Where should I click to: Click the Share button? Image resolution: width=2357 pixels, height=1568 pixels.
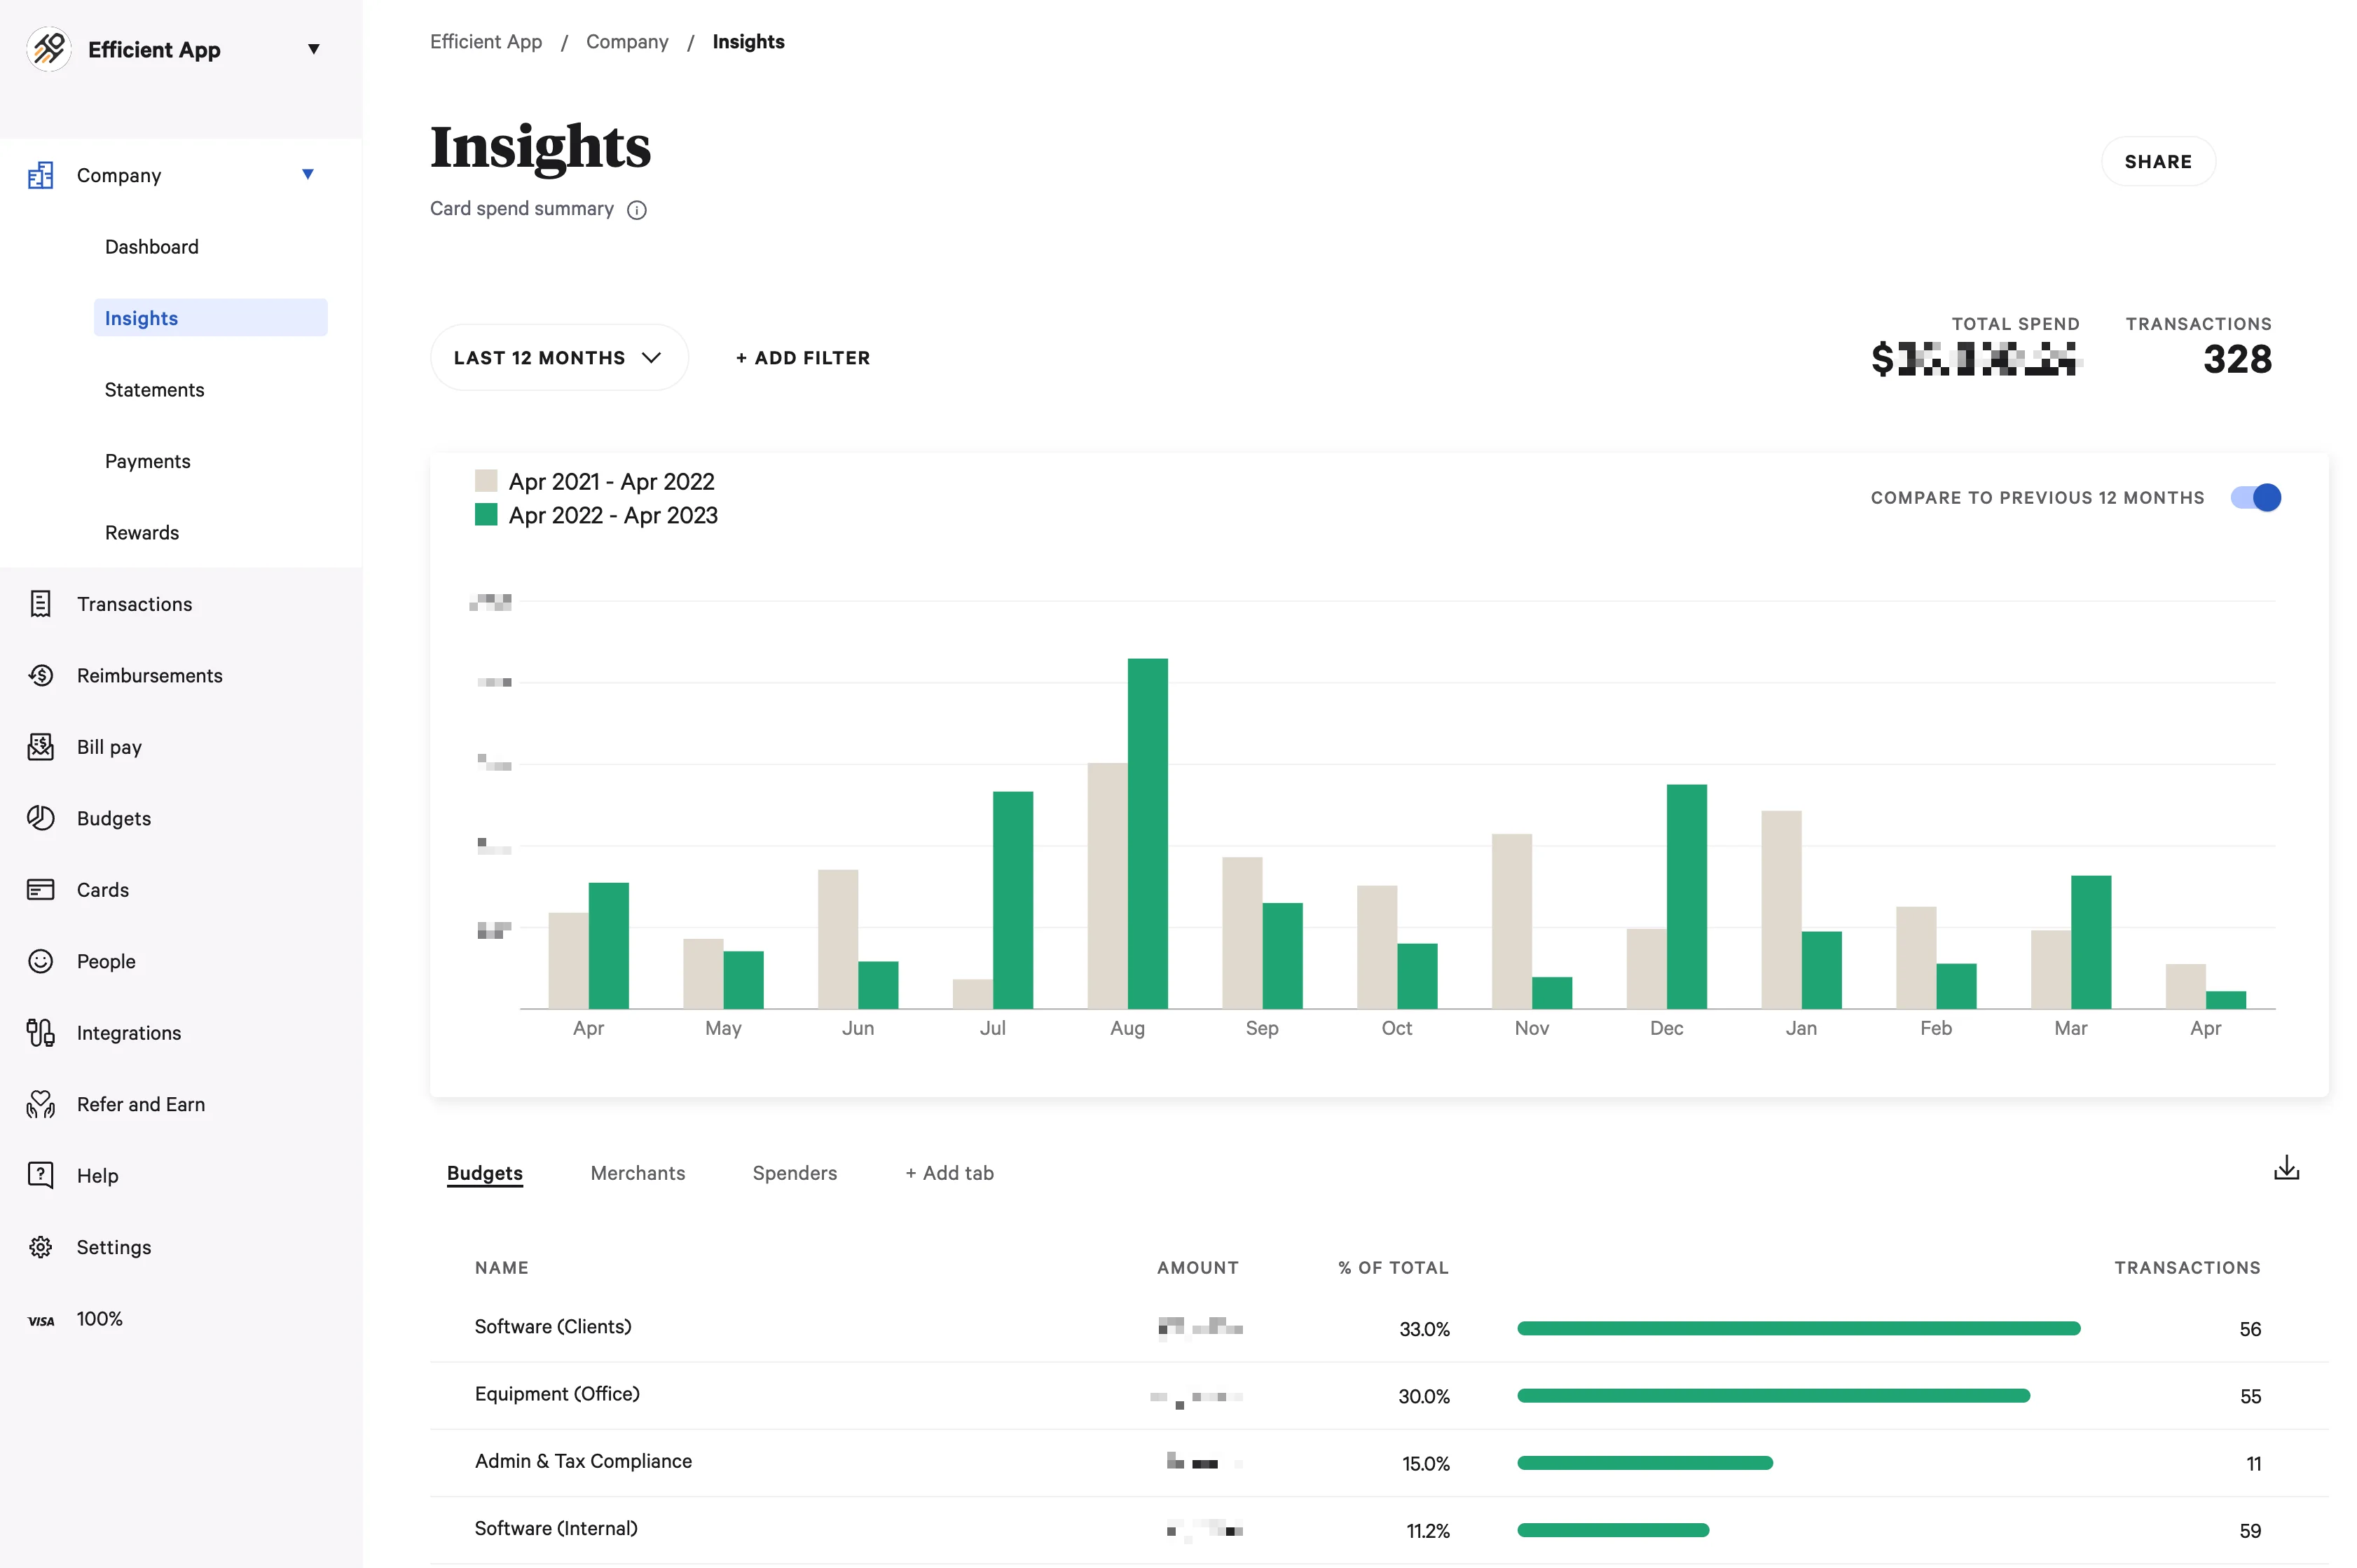coord(2158,160)
